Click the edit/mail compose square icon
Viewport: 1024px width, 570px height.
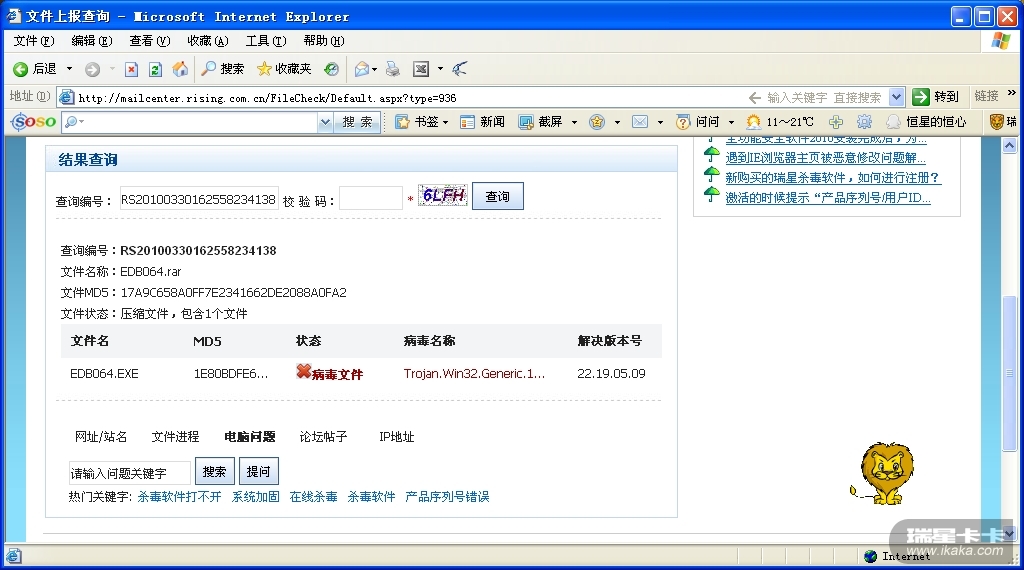pos(421,69)
